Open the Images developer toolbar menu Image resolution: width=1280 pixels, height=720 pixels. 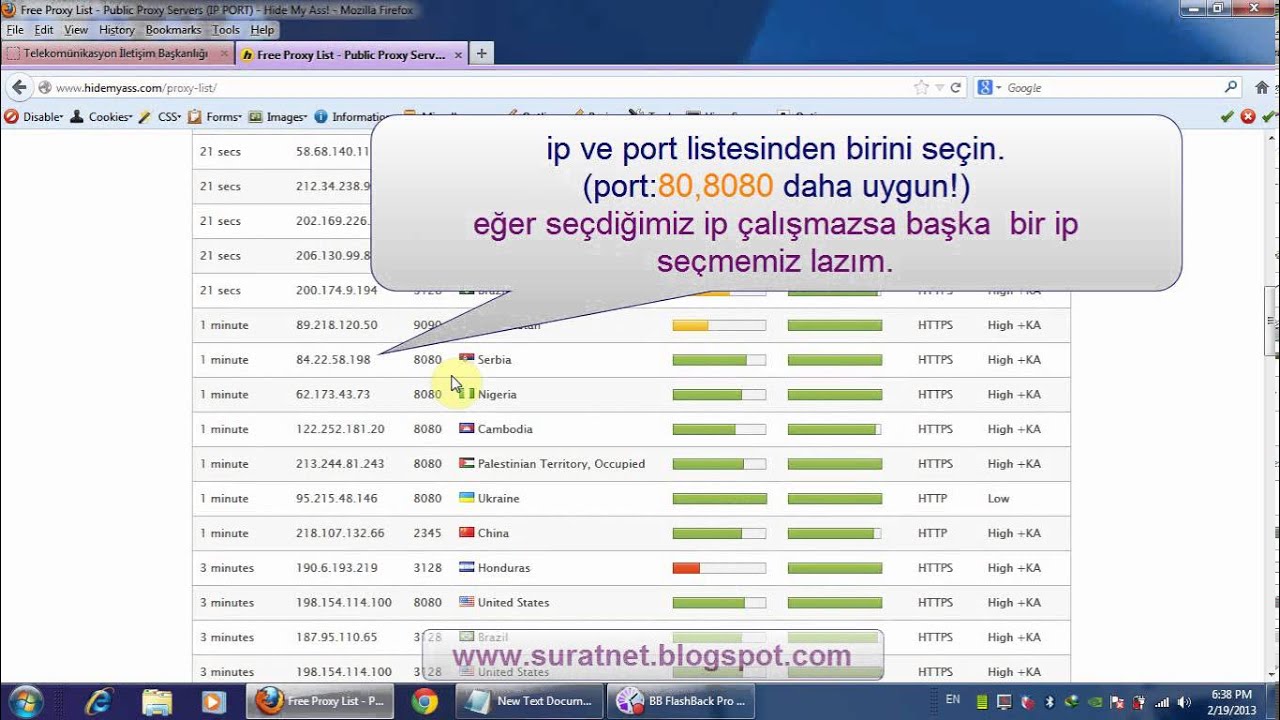pos(278,117)
